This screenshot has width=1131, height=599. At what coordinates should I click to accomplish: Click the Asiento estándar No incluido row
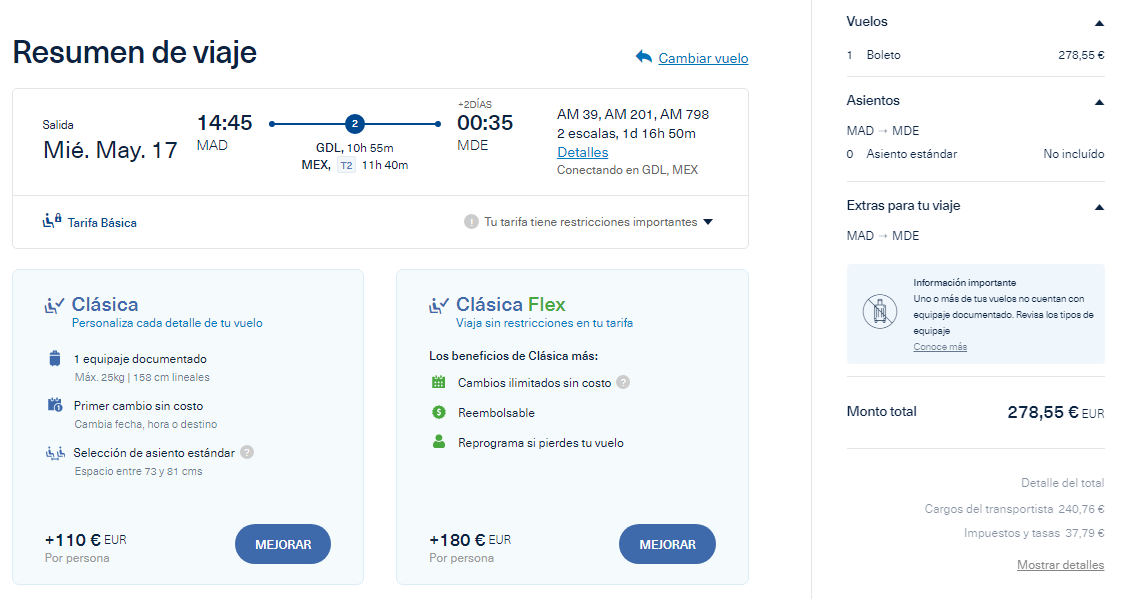click(x=975, y=154)
